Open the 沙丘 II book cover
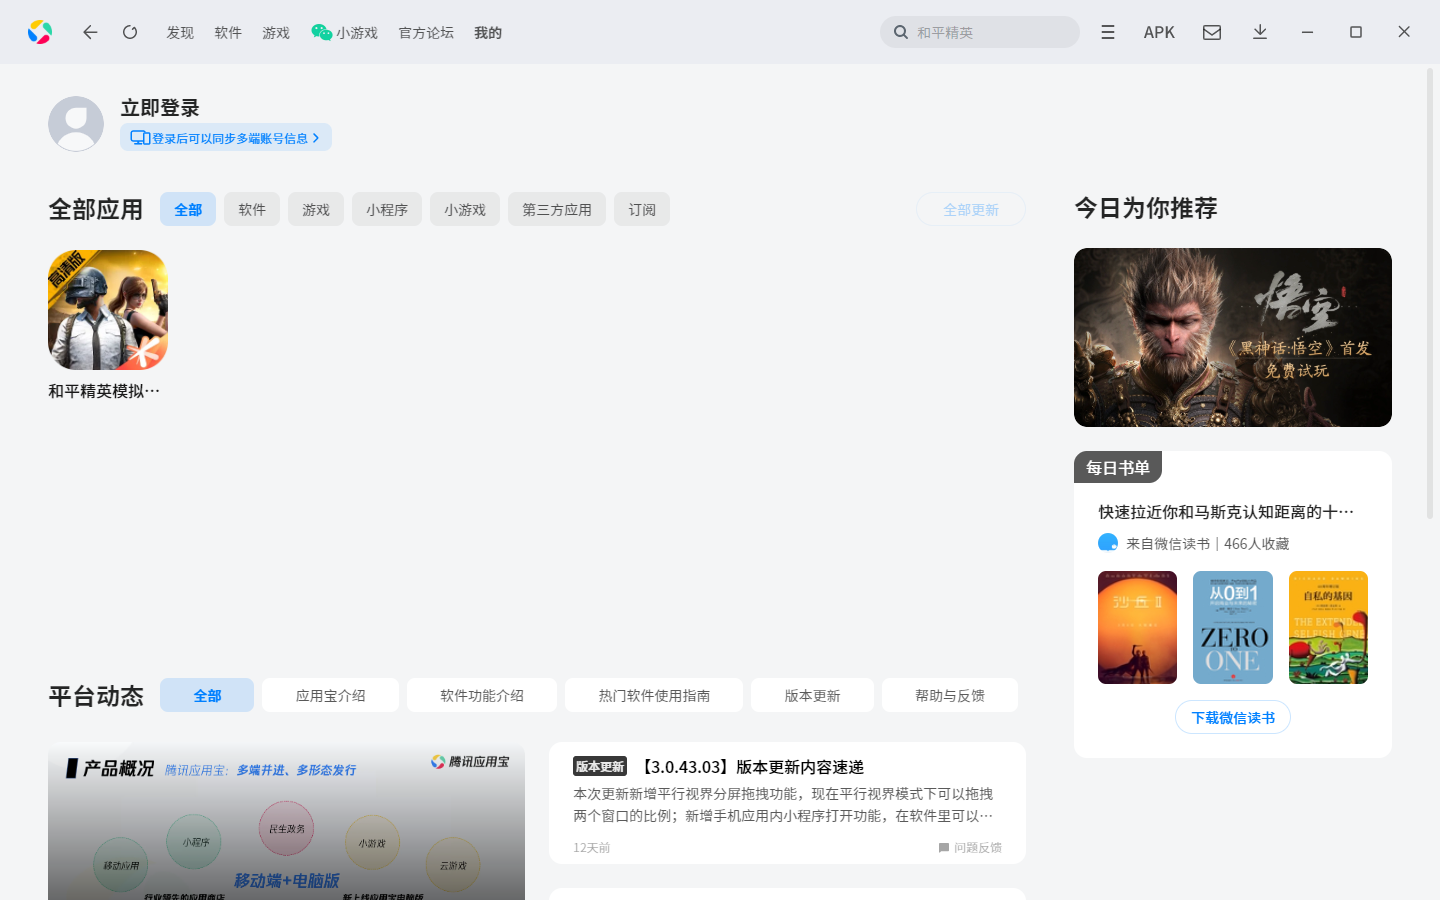Viewport: 1440px width, 900px height. click(1137, 627)
